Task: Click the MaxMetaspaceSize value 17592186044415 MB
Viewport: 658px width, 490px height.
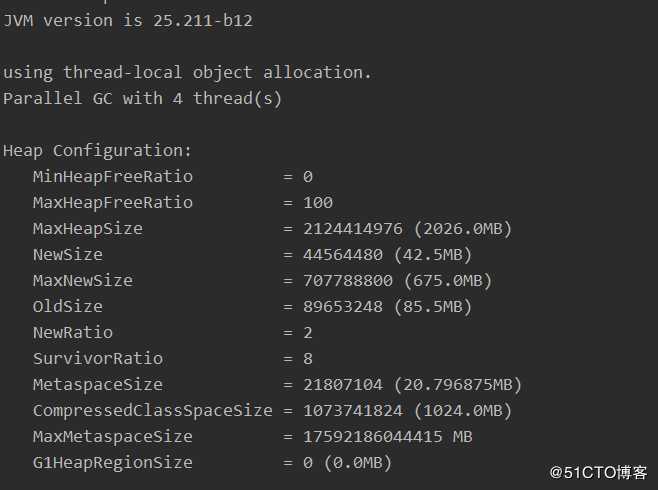Action: click(x=387, y=436)
